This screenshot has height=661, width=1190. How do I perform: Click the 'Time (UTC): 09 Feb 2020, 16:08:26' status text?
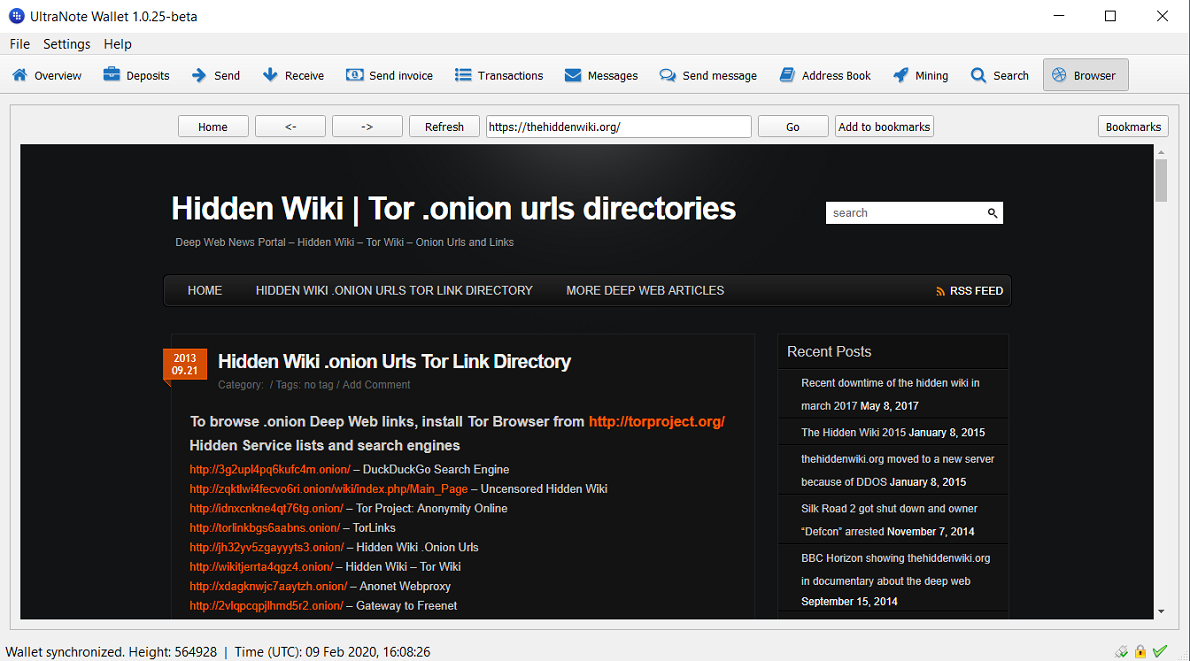[332, 652]
